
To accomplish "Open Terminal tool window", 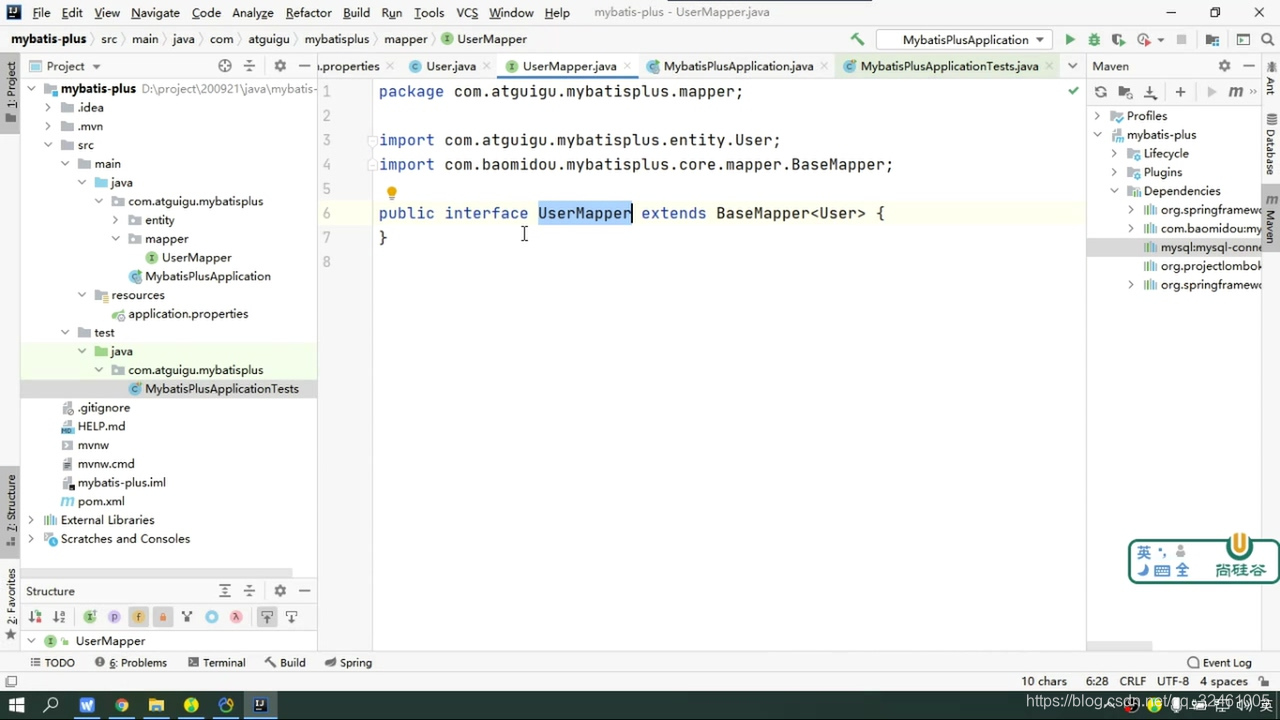I will pyautogui.click(x=215, y=663).
